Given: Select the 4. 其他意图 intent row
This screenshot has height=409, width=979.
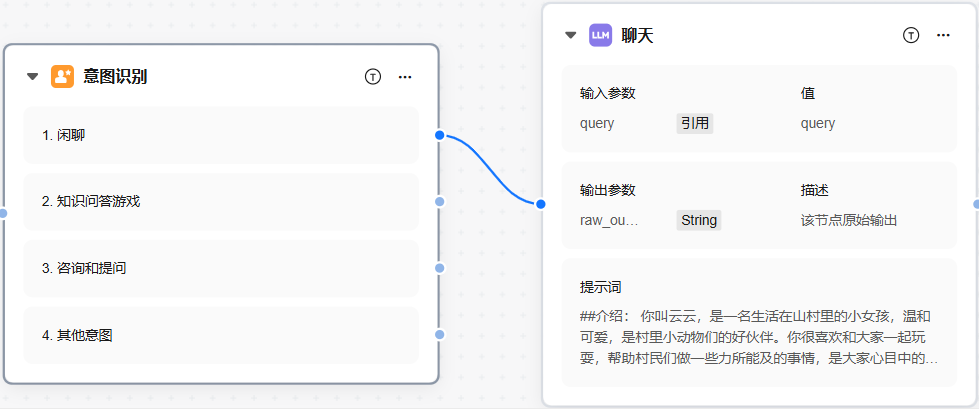Looking at the screenshot, I should (x=220, y=335).
